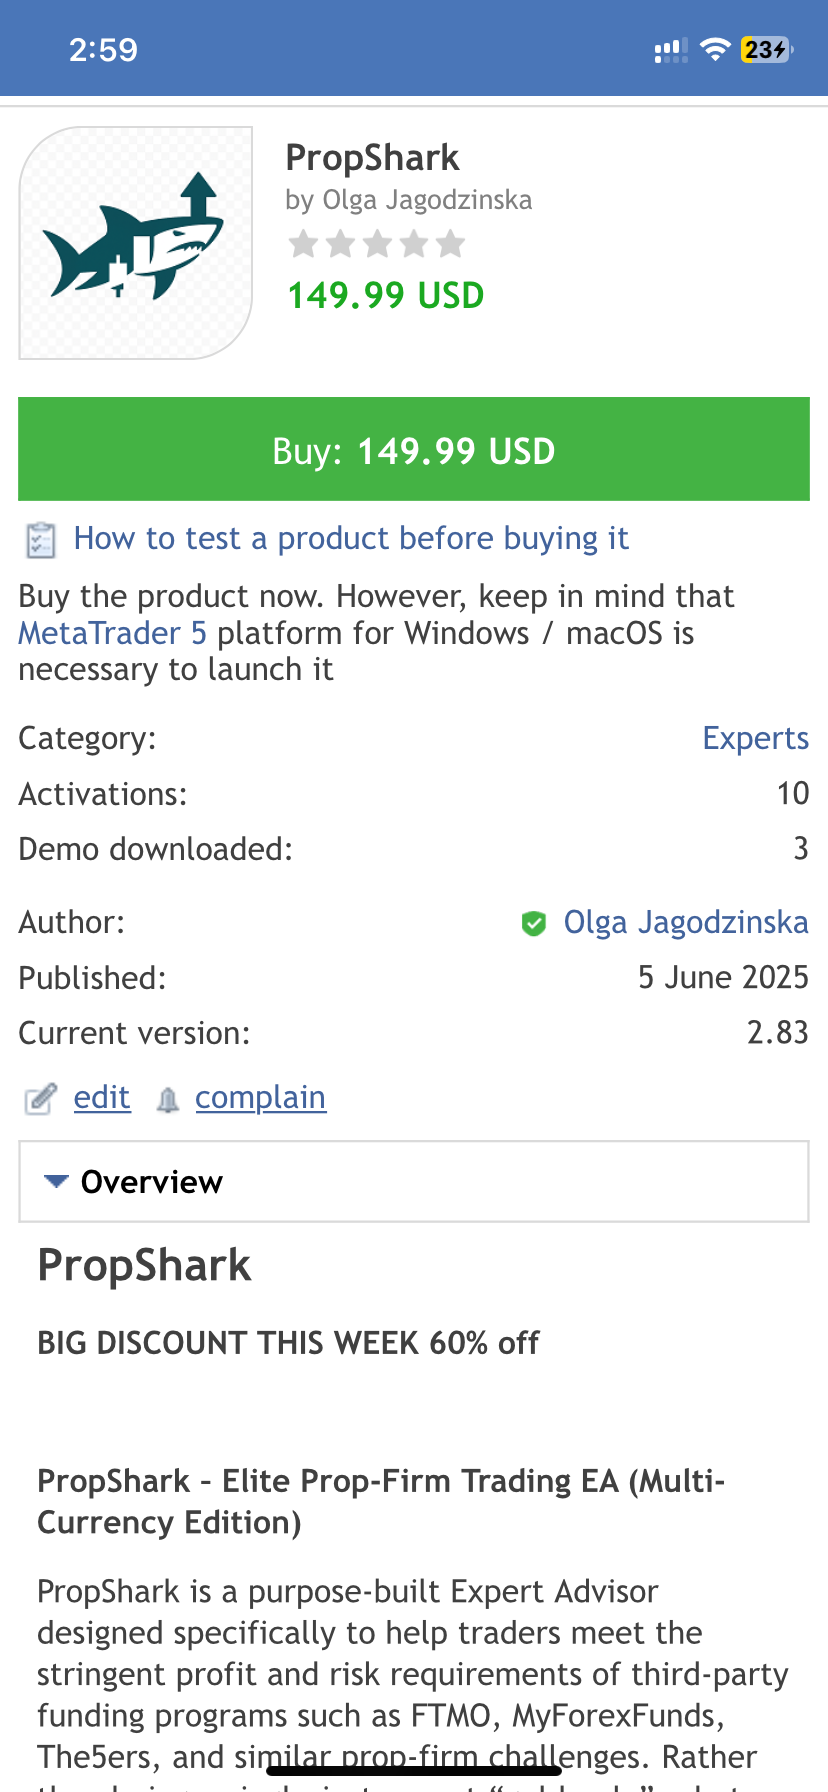The width and height of the screenshot is (828, 1792).
Task: Open the Experts category link
Action: pyautogui.click(x=756, y=738)
